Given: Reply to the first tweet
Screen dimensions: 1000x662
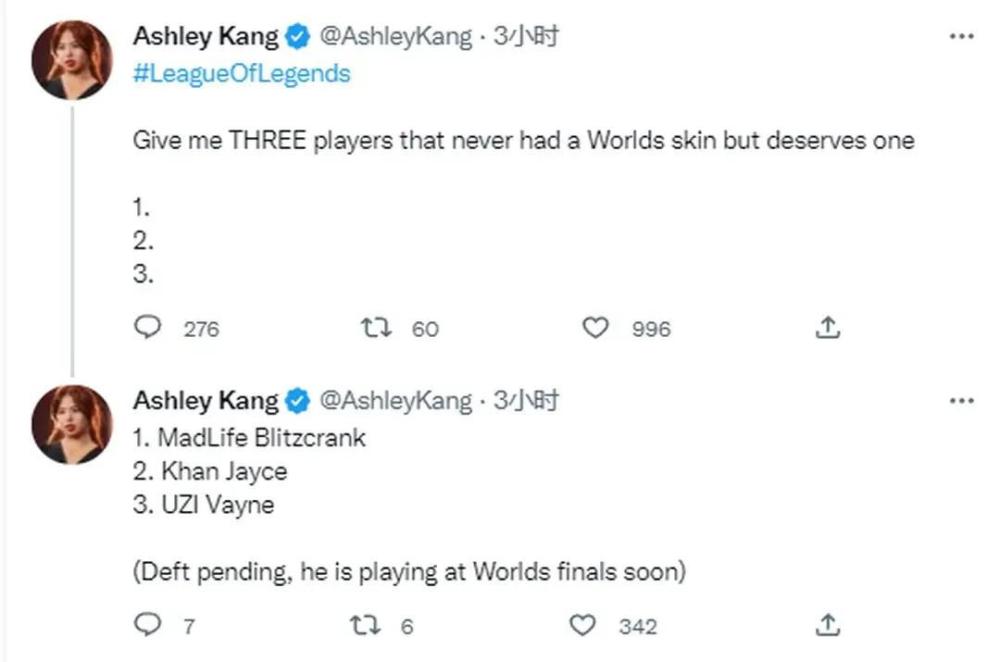Looking at the screenshot, I should pos(149,328).
